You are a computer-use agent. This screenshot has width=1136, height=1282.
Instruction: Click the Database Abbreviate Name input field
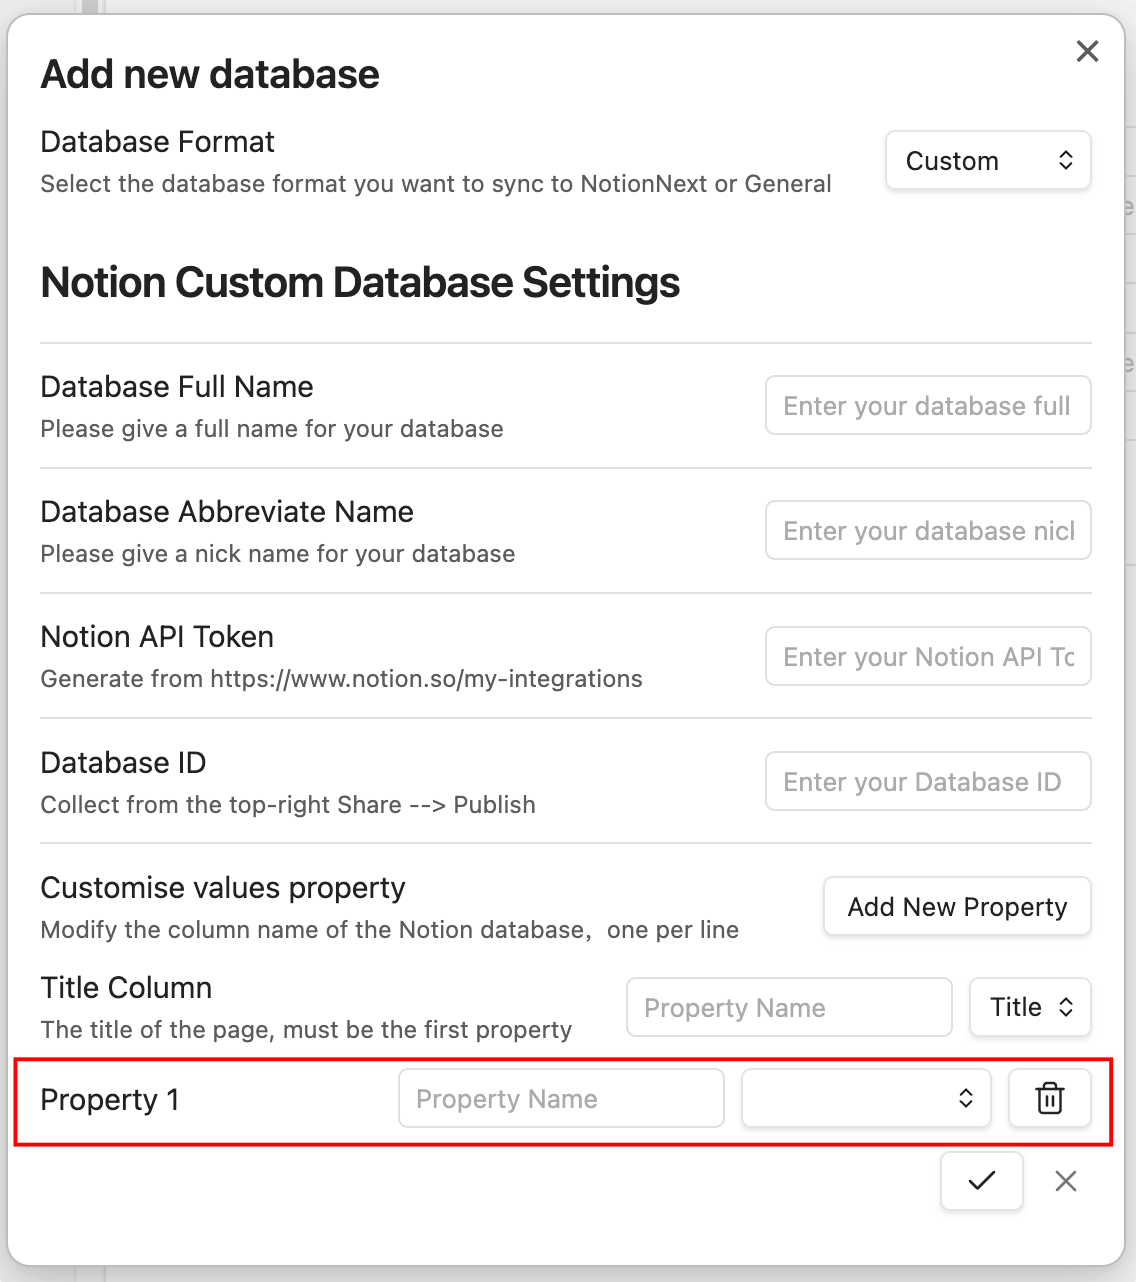(x=927, y=530)
